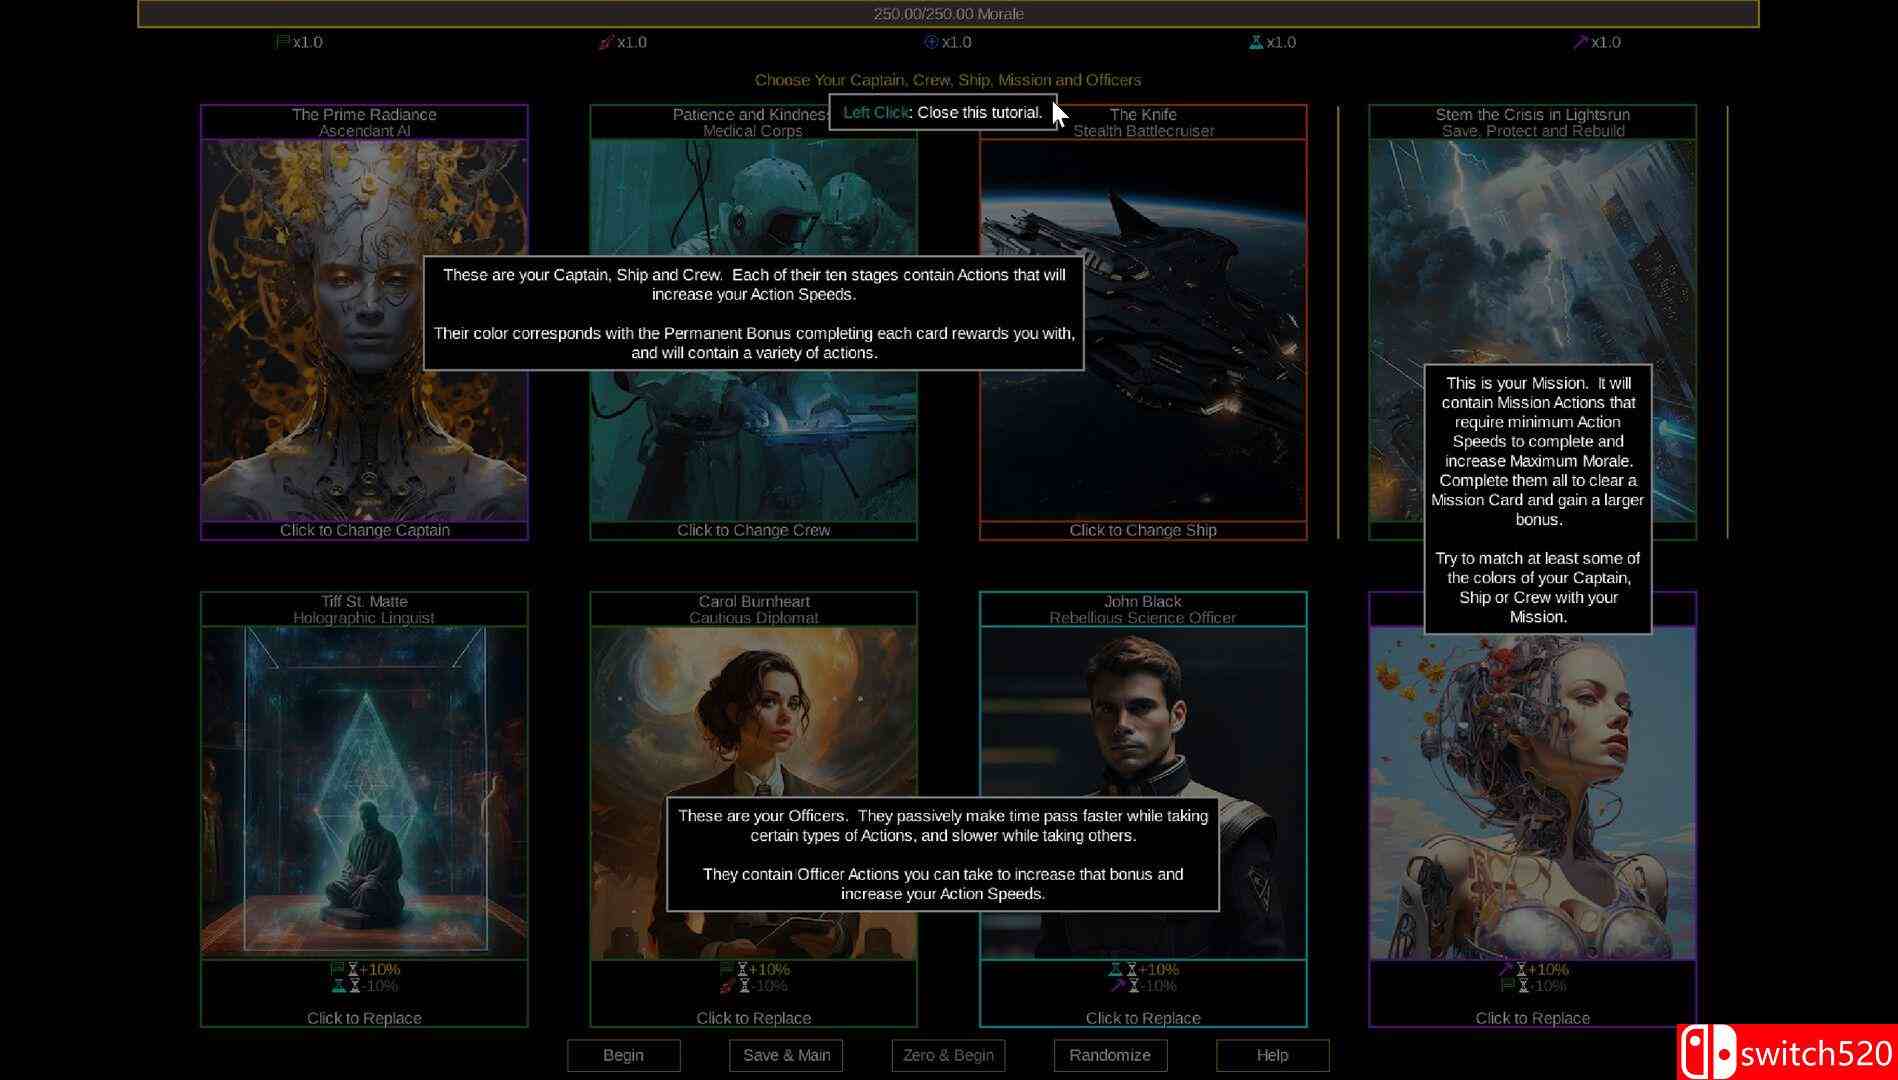Change captain via The Prime Radiance card
This screenshot has width=1898, height=1080.
click(x=364, y=530)
